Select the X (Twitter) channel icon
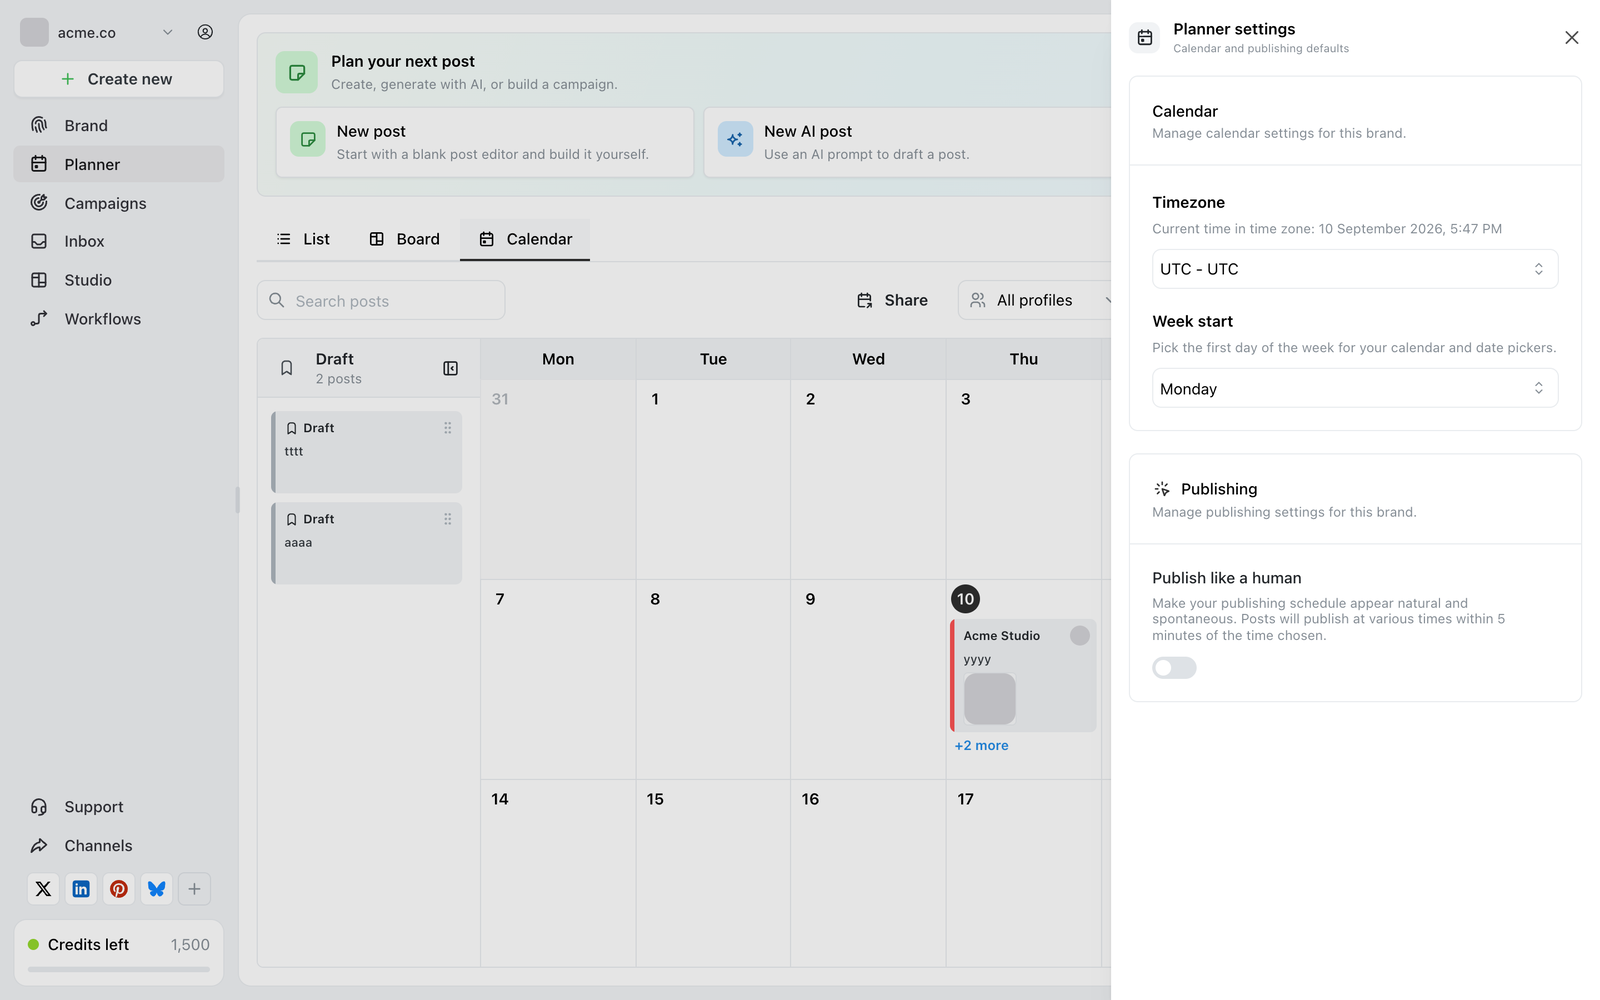 (x=43, y=889)
